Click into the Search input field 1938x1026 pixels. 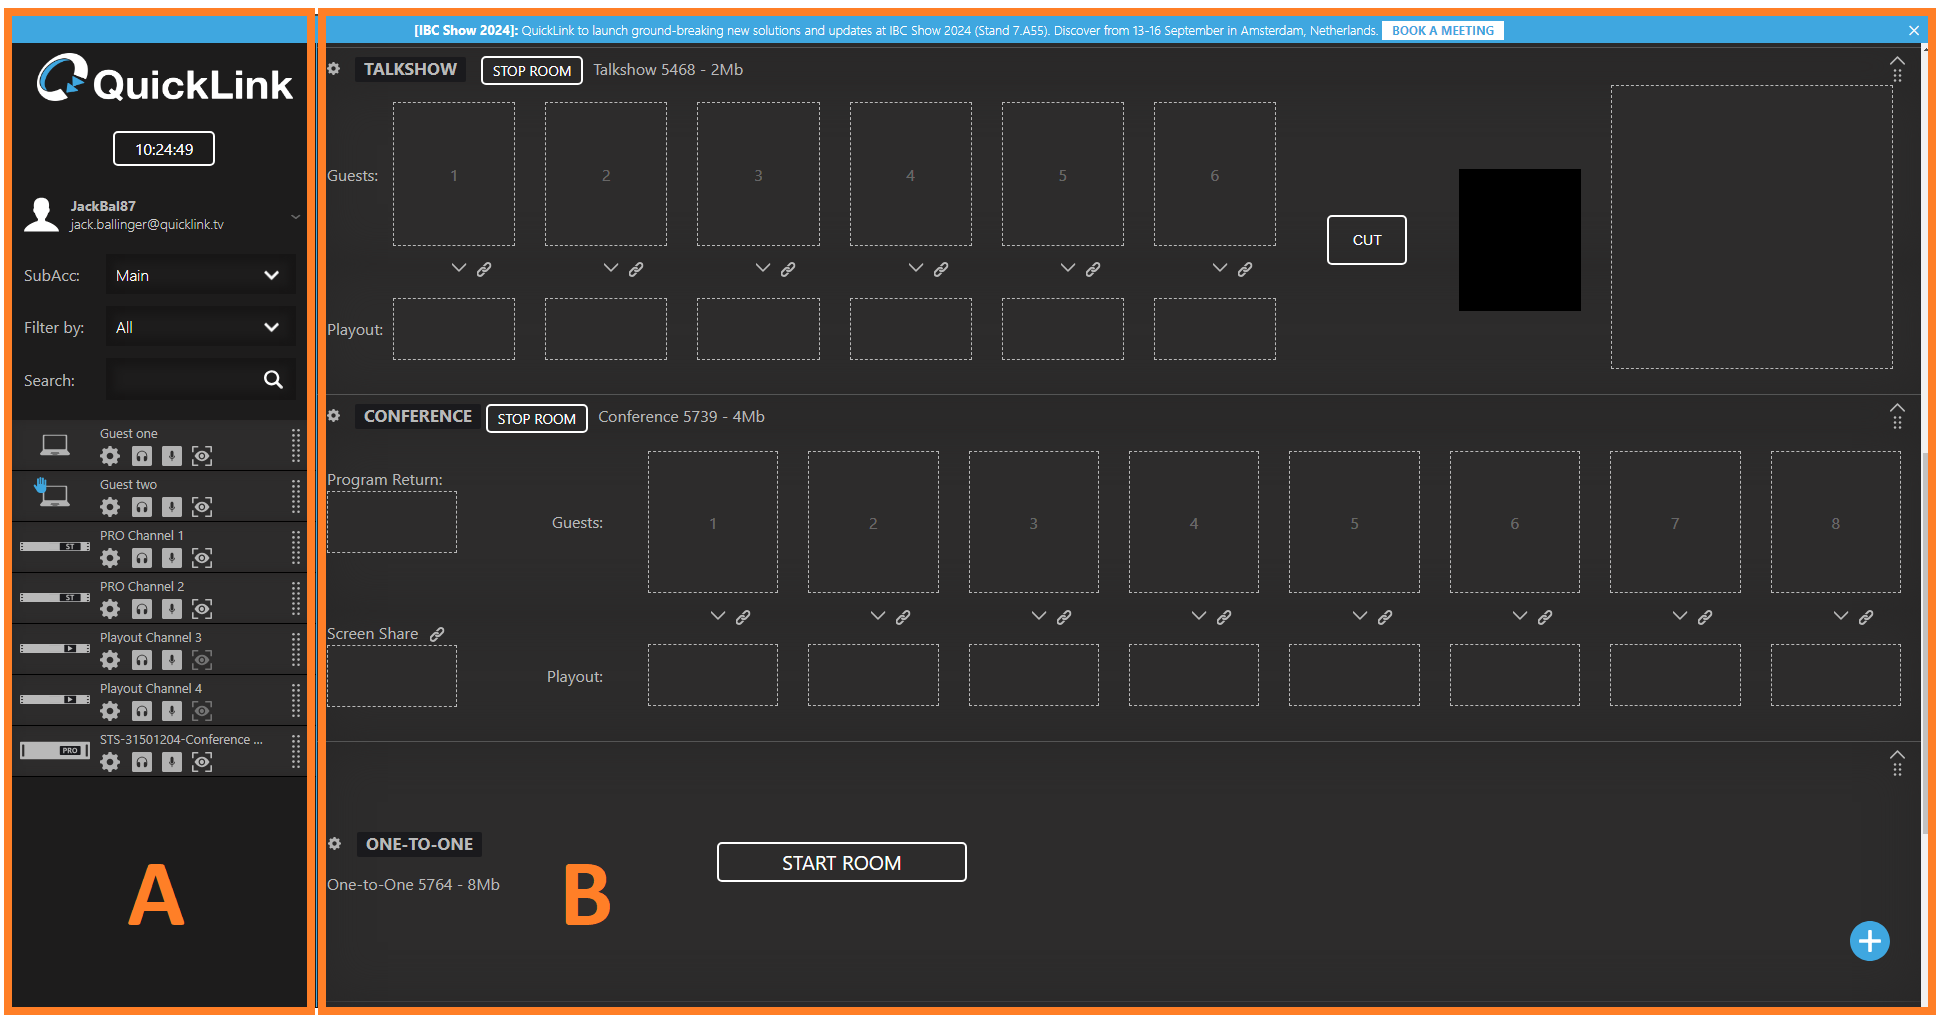tap(183, 381)
